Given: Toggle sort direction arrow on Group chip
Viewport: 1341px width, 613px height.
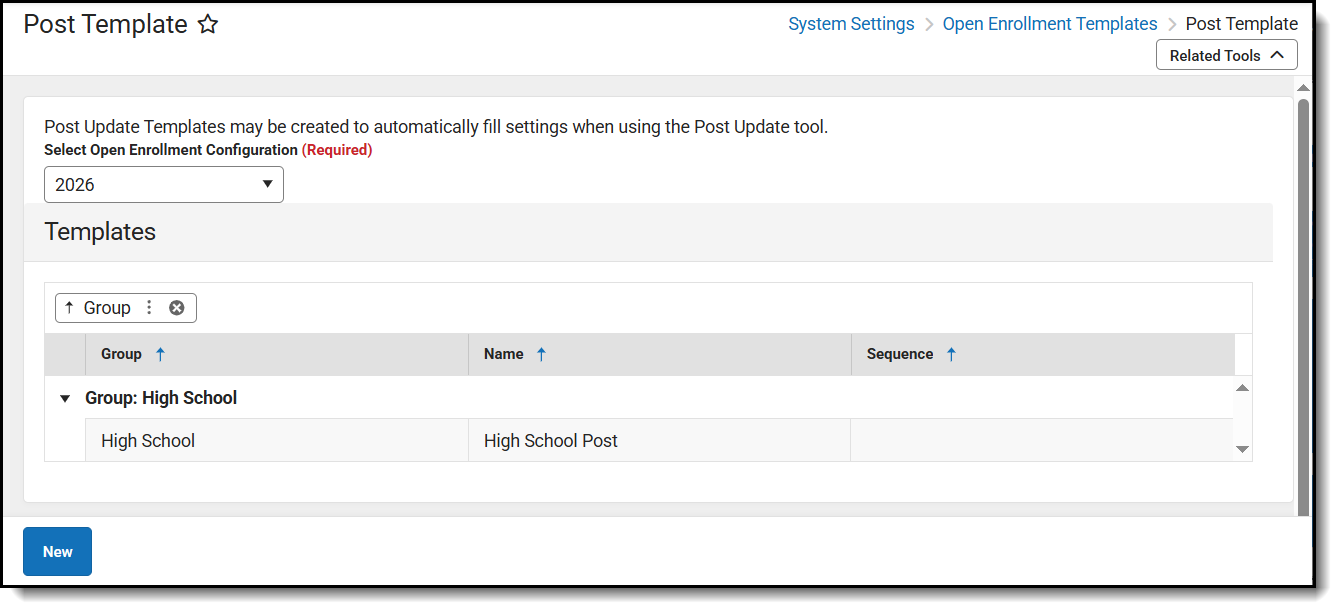Looking at the screenshot, I should point(69,308).
